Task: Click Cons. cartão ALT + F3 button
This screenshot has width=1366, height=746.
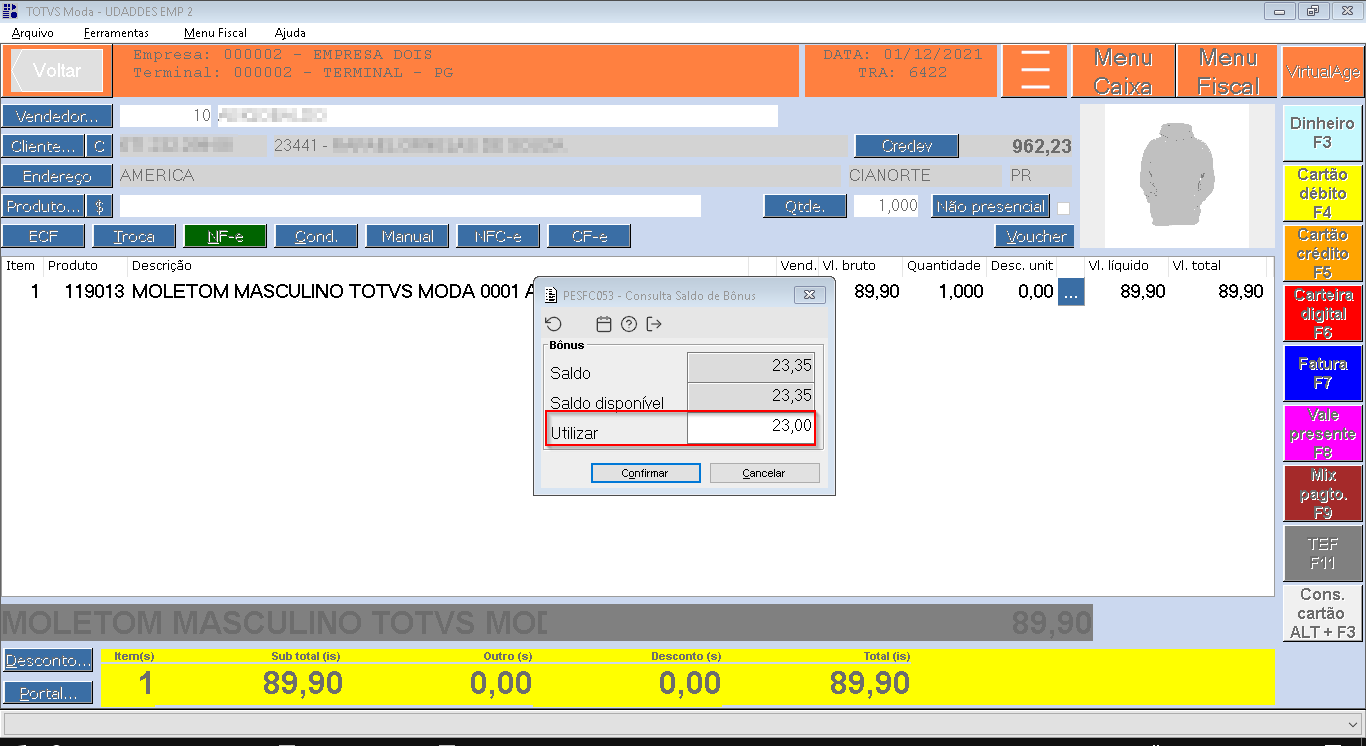Action: tap(1323, 613)
